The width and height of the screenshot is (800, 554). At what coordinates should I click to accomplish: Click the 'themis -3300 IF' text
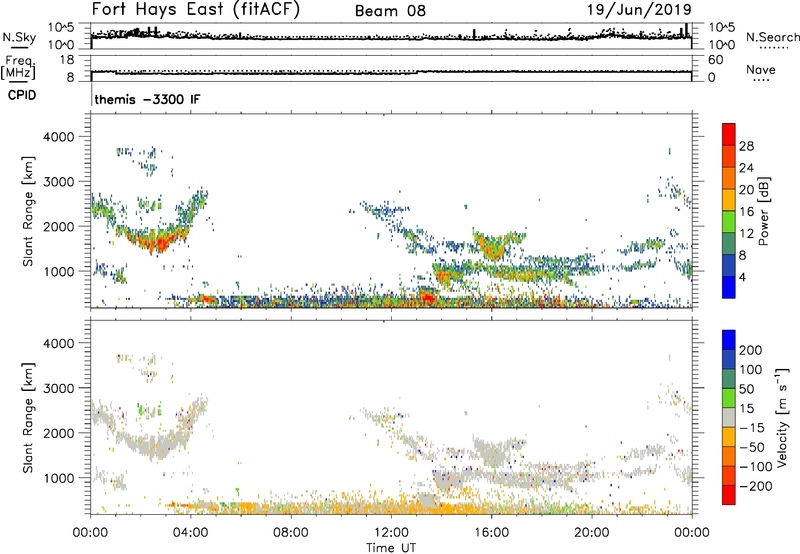pos(147,99)
